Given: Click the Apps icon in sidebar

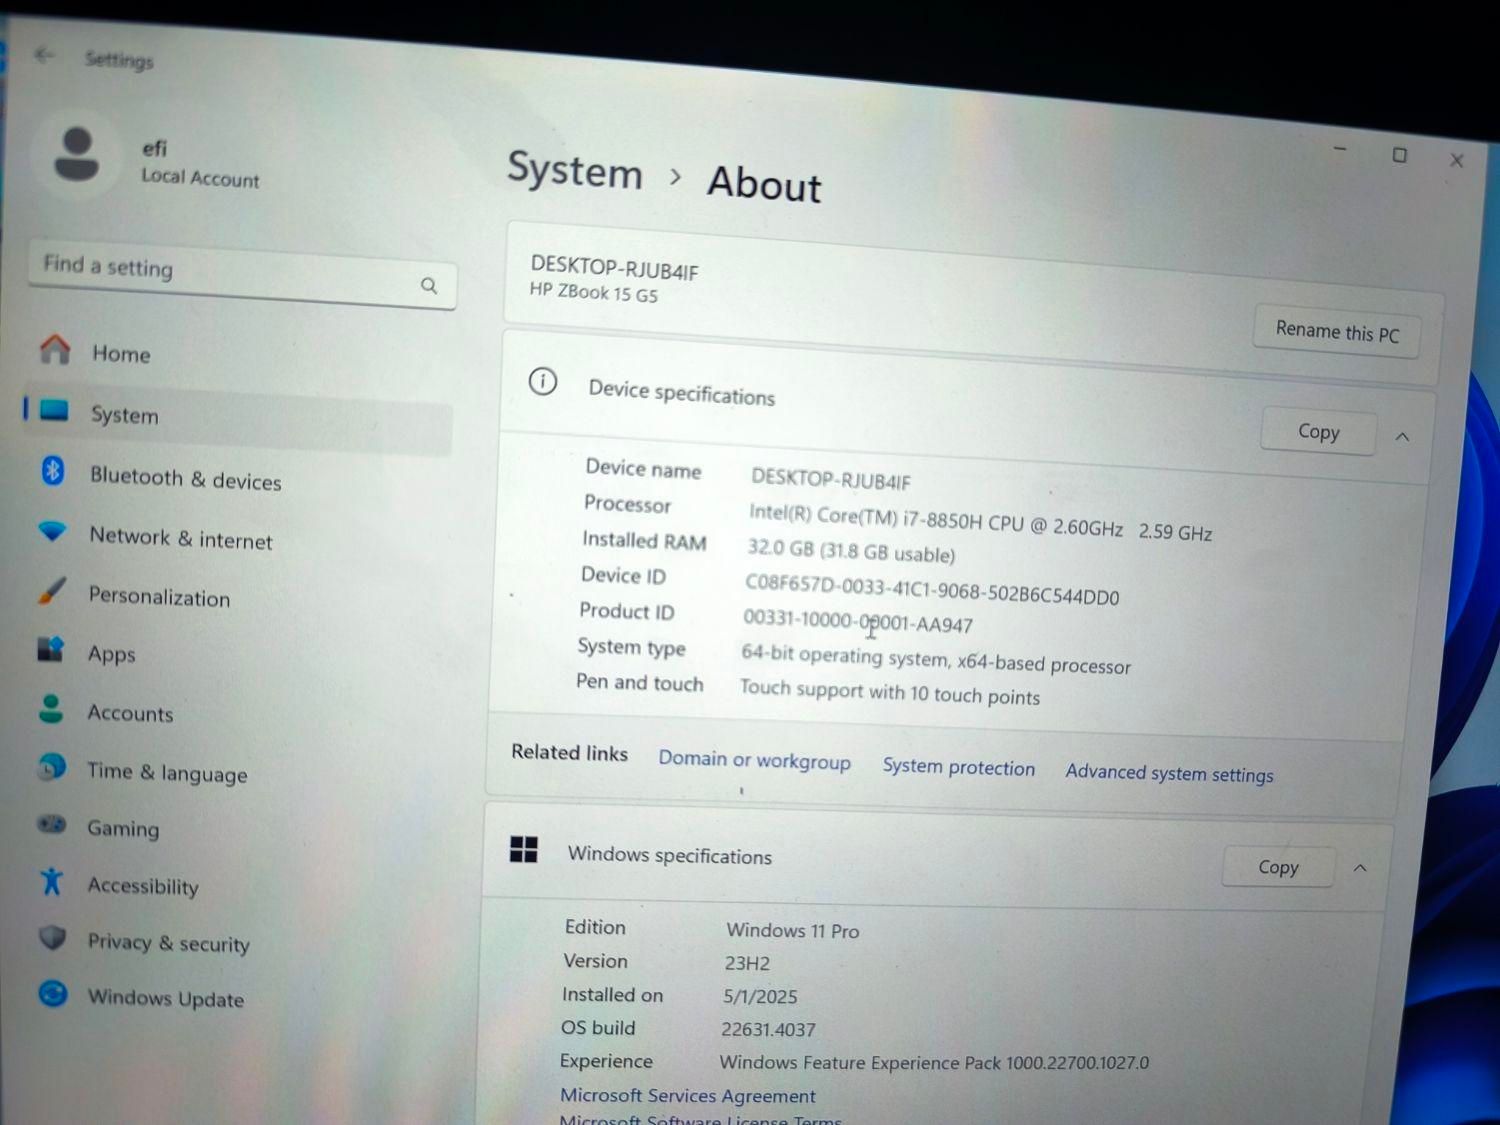Looking at the screenshot, I should click(x=51, y=649).
